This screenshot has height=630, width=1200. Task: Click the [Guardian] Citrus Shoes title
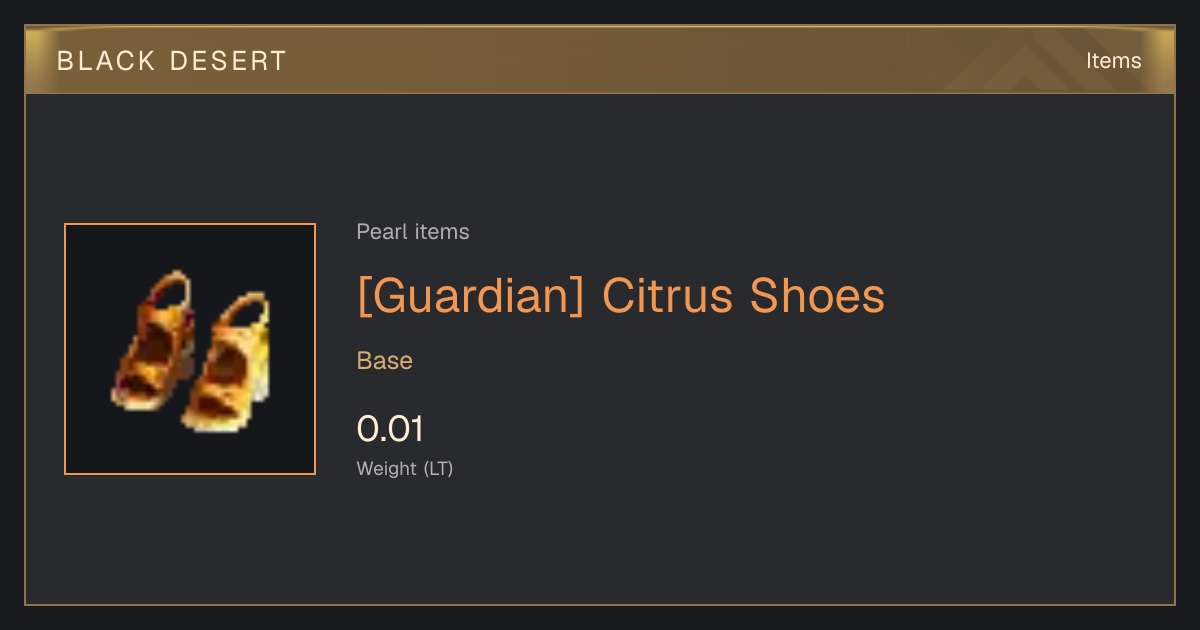[621, 296]
